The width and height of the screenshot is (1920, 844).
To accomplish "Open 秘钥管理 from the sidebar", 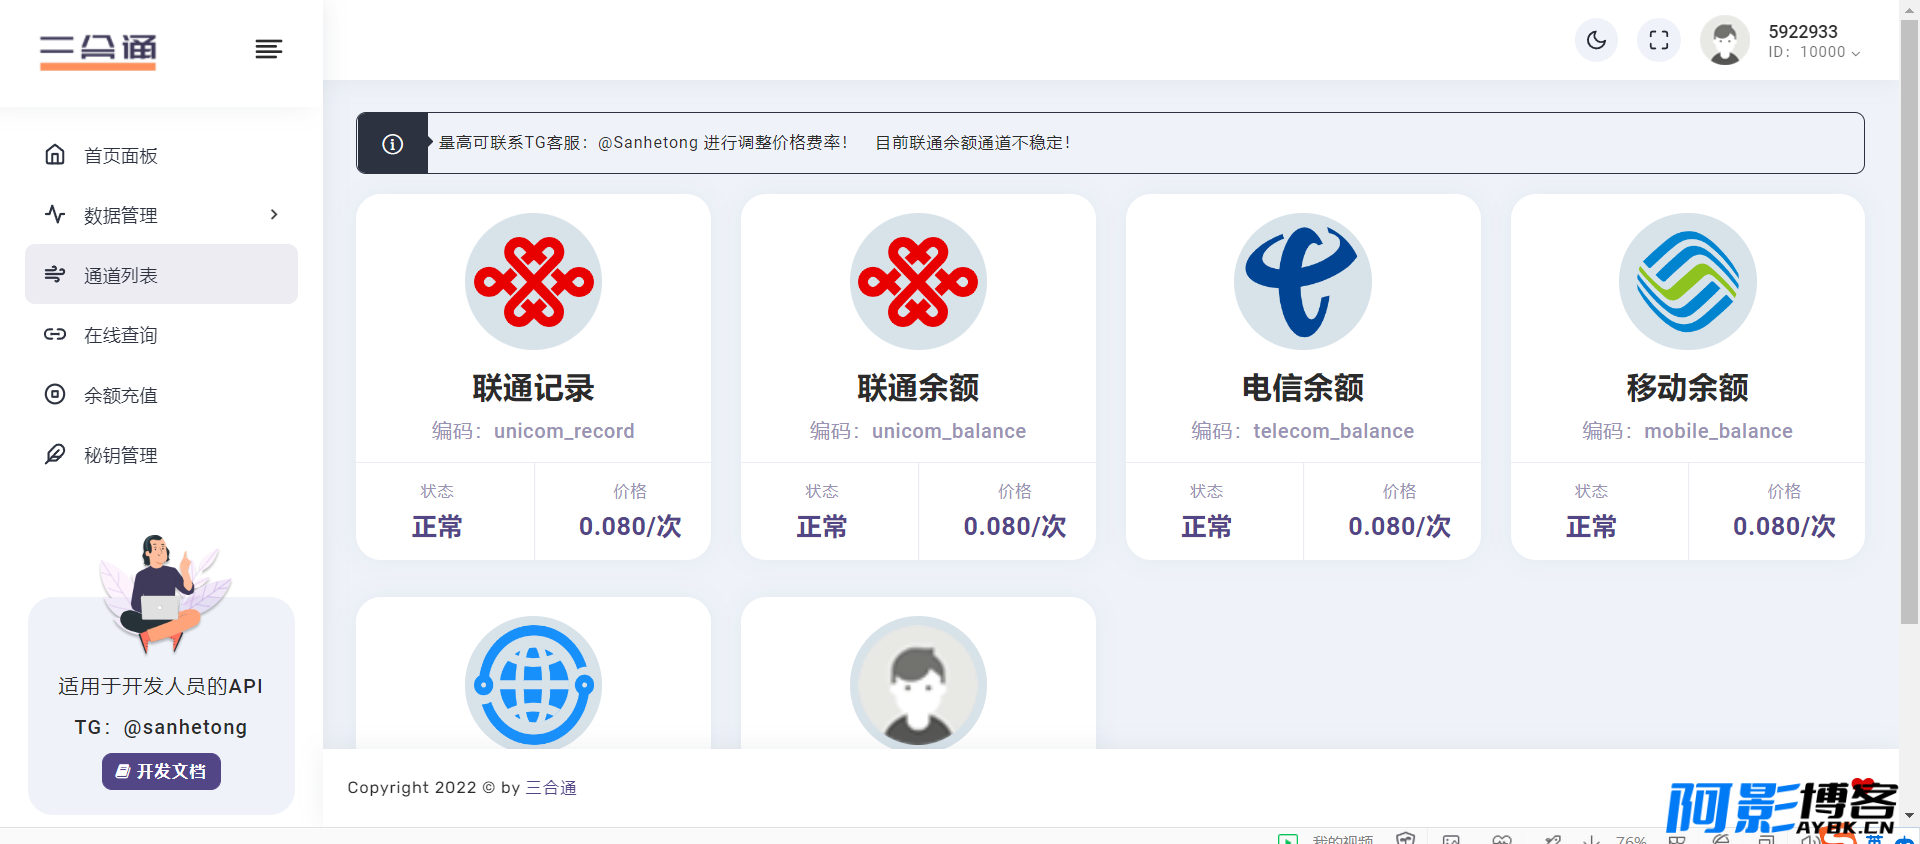I will pyautogui.click(x=121, y=455).
